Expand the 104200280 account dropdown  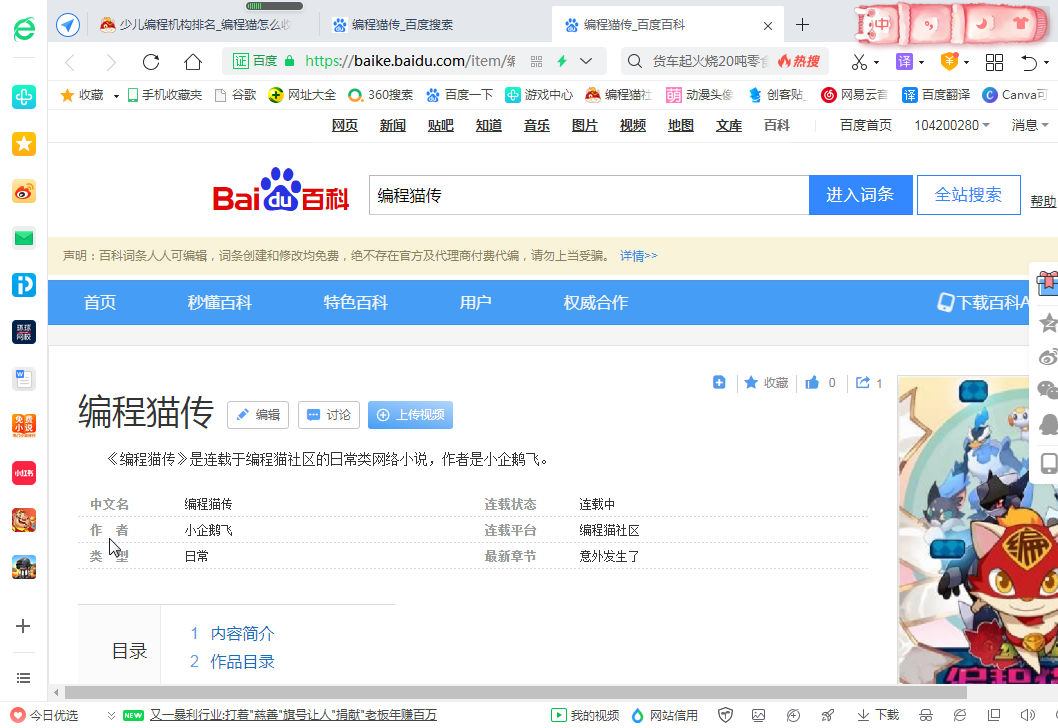coord(986,125)
